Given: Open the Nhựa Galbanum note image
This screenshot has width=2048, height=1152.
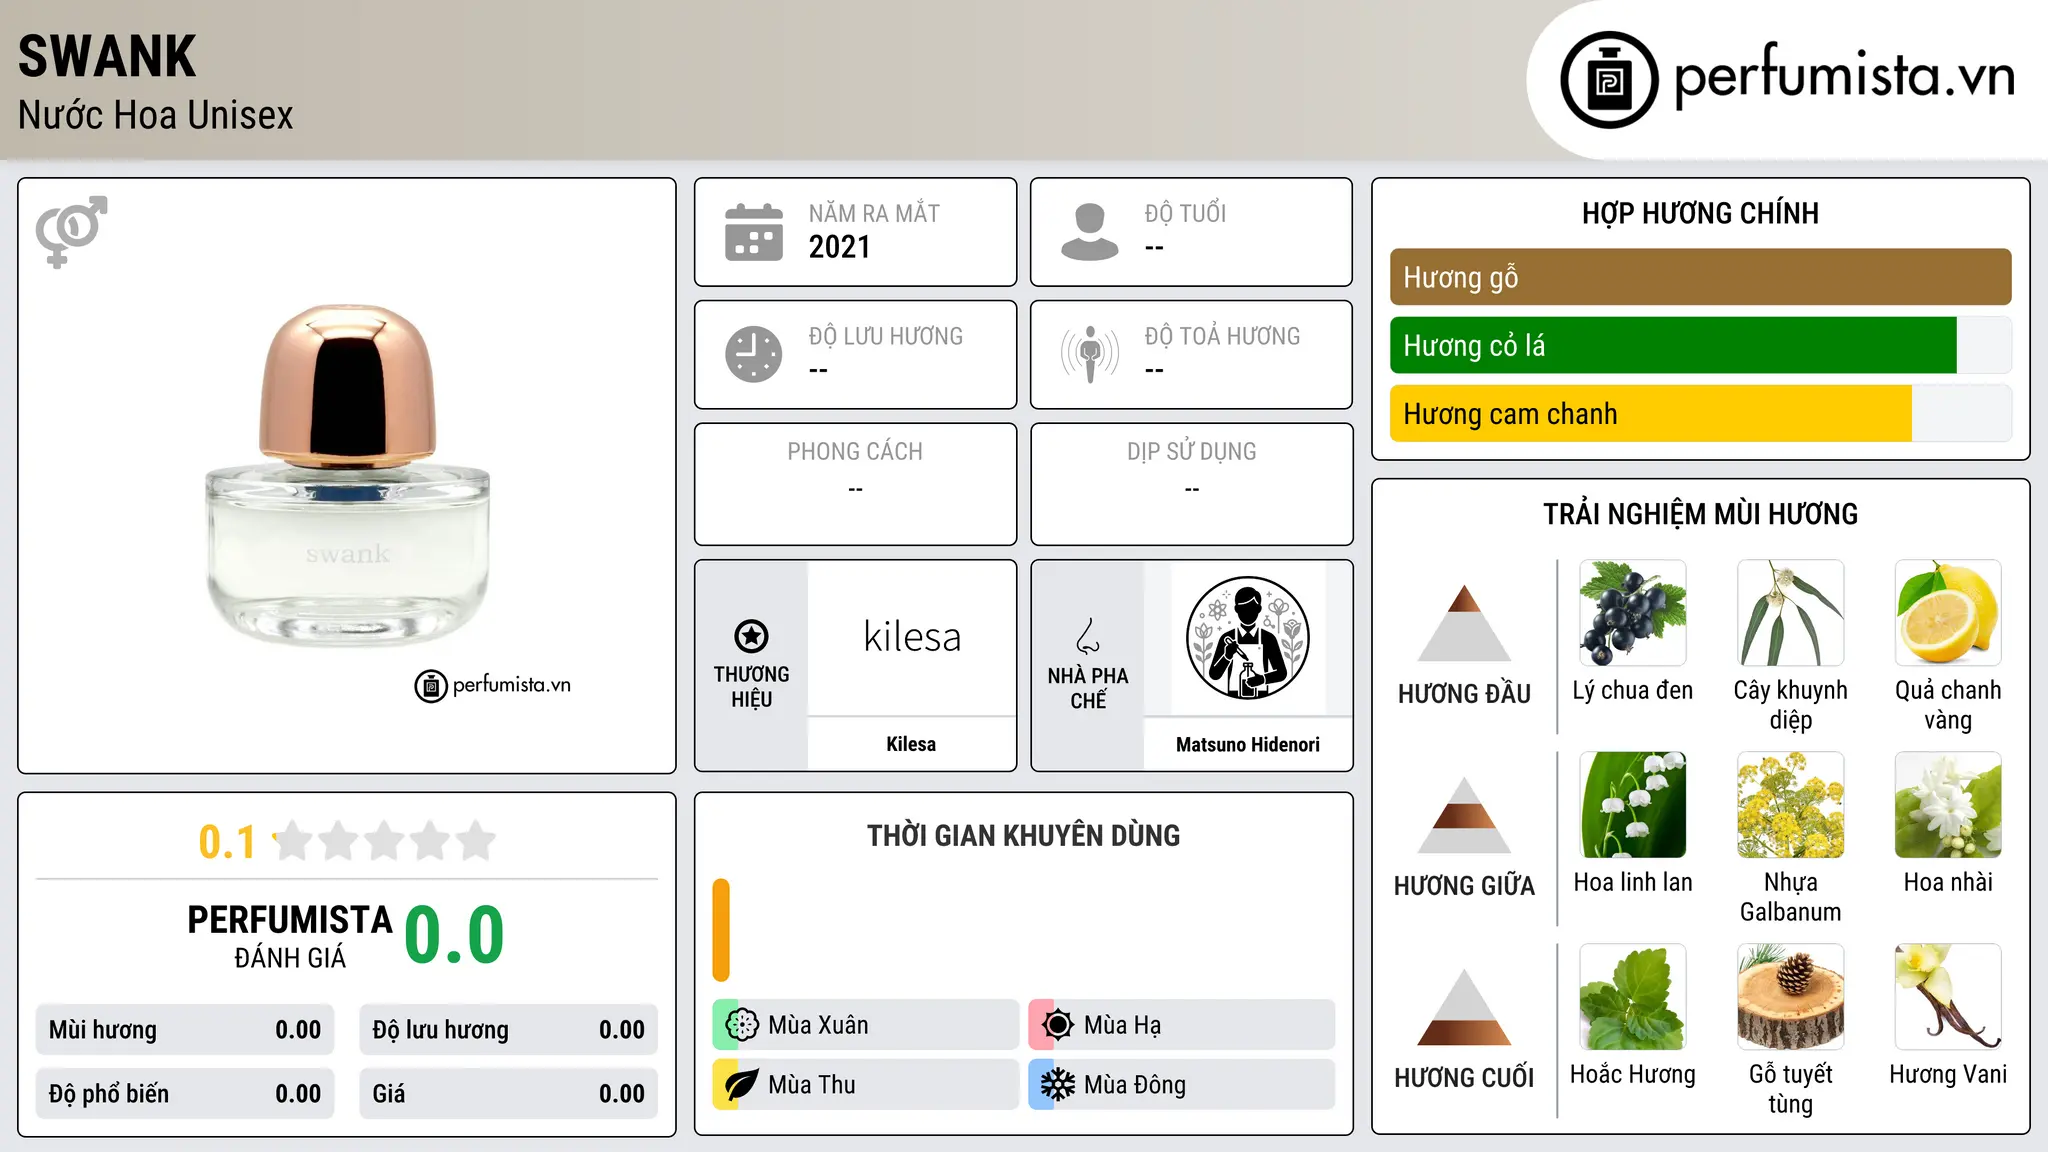Looking at the screenshot, I should [x=1791, y=805].
